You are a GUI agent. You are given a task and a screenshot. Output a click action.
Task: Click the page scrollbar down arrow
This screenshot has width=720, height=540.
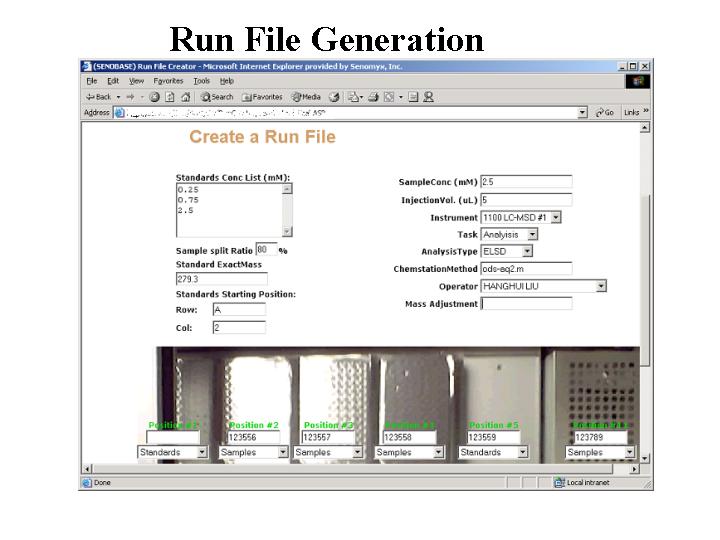click(645, 458)
